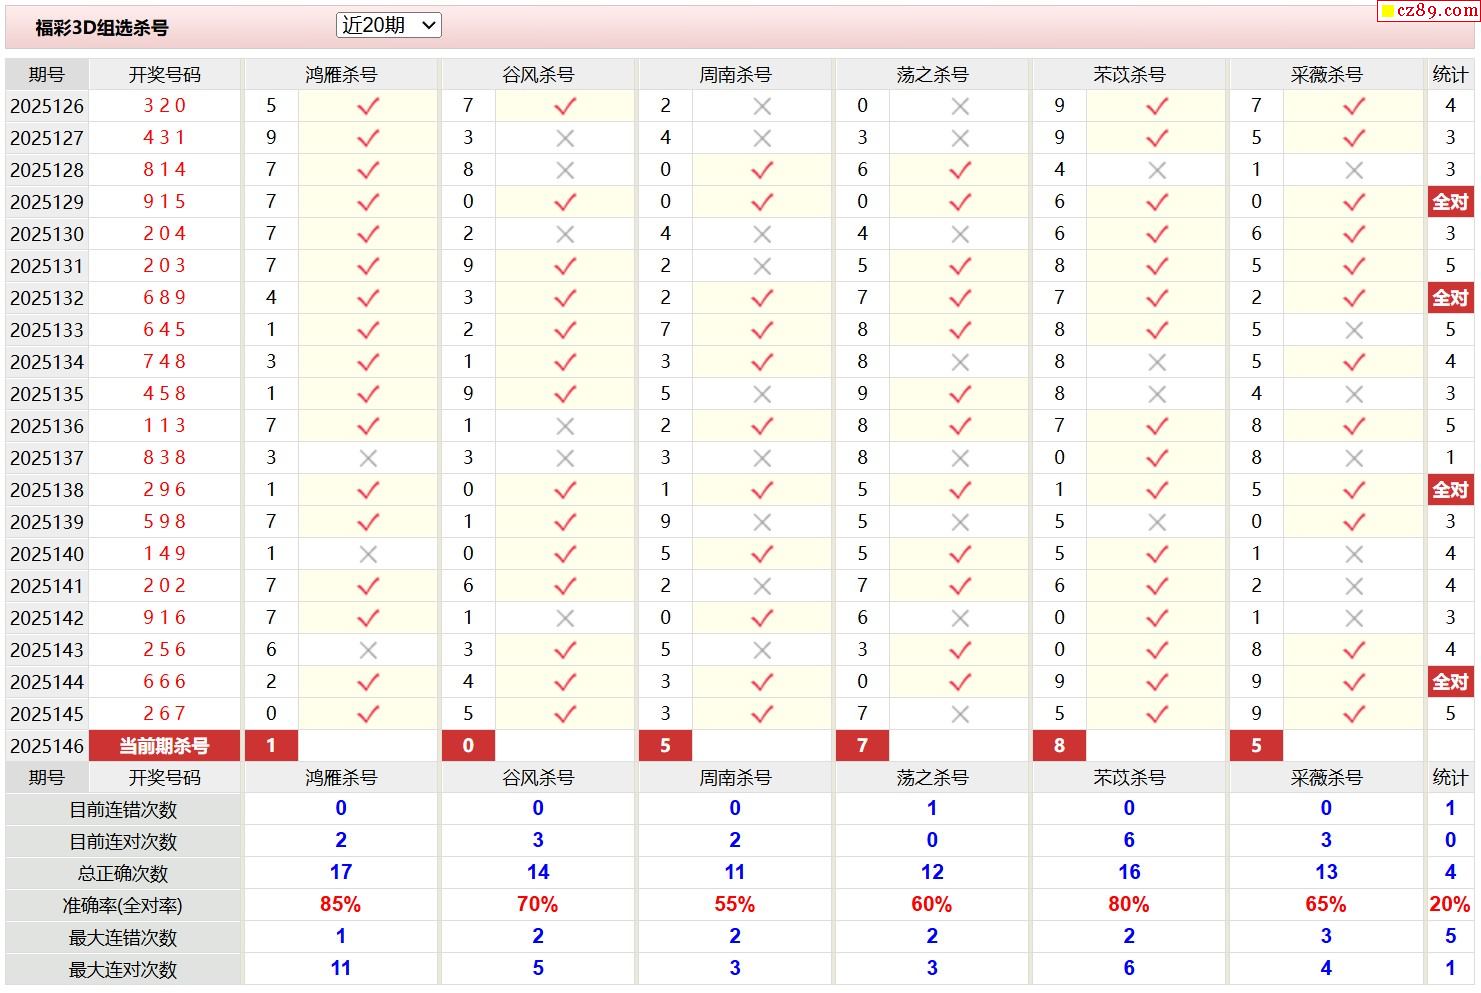The width and height of the screenshot is (1481, 993).
Task: Click 芣苡 current kill number 8 badge
Action: (1059, 746)
